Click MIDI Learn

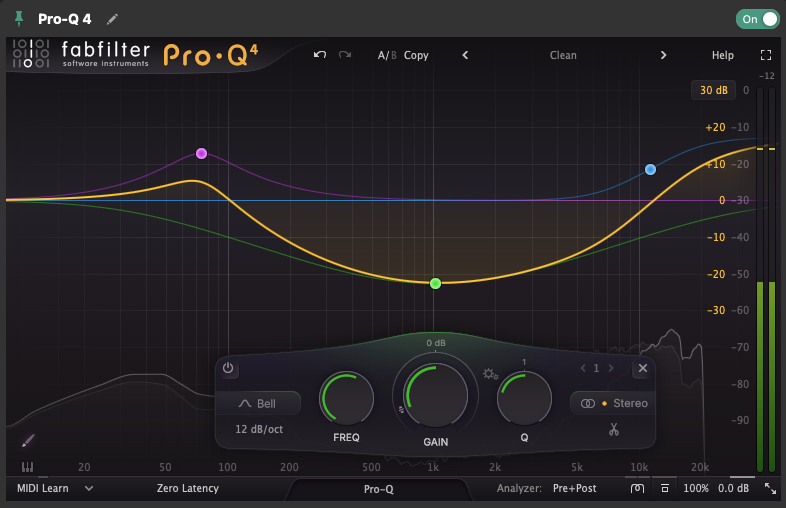coord(43,488)
